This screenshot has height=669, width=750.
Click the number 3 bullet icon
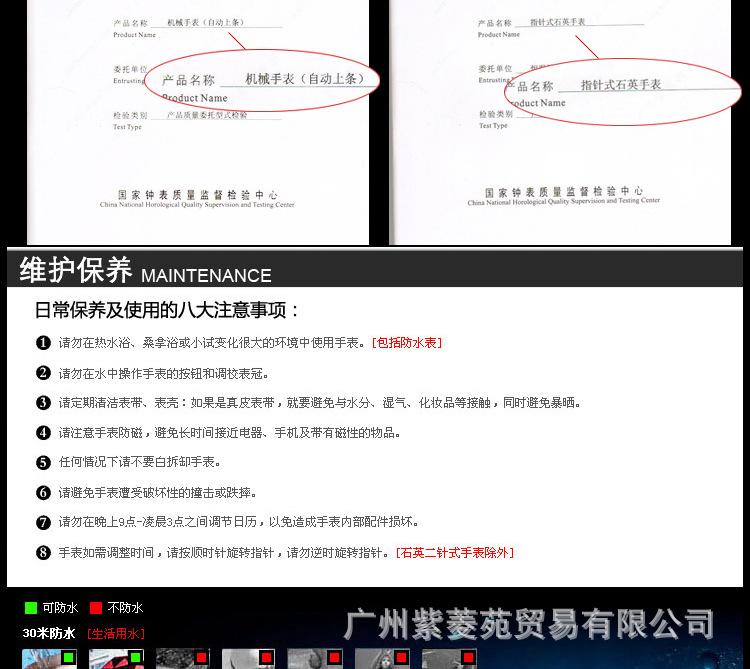(43, 403)
